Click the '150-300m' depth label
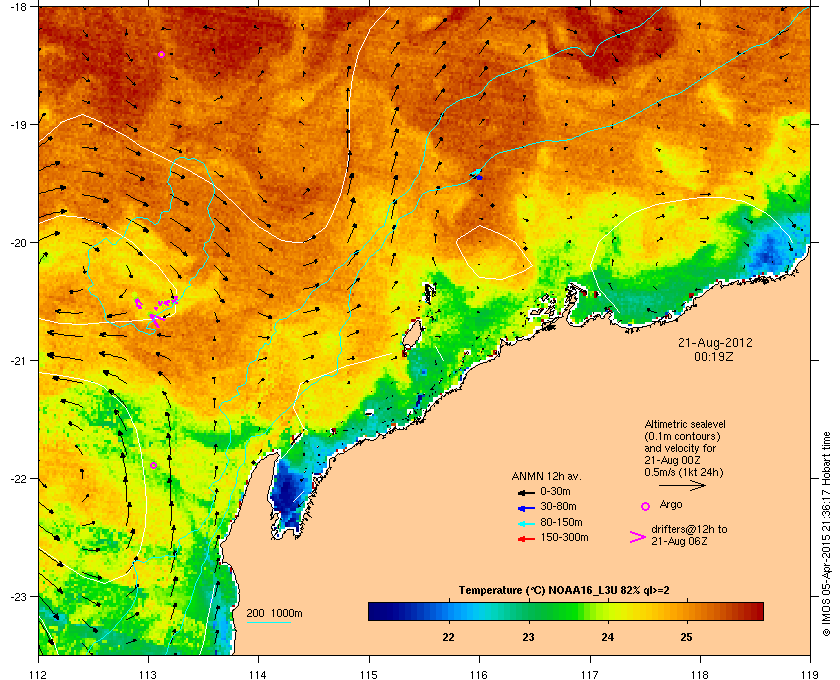The image size is (840, 680). point(564,537)
